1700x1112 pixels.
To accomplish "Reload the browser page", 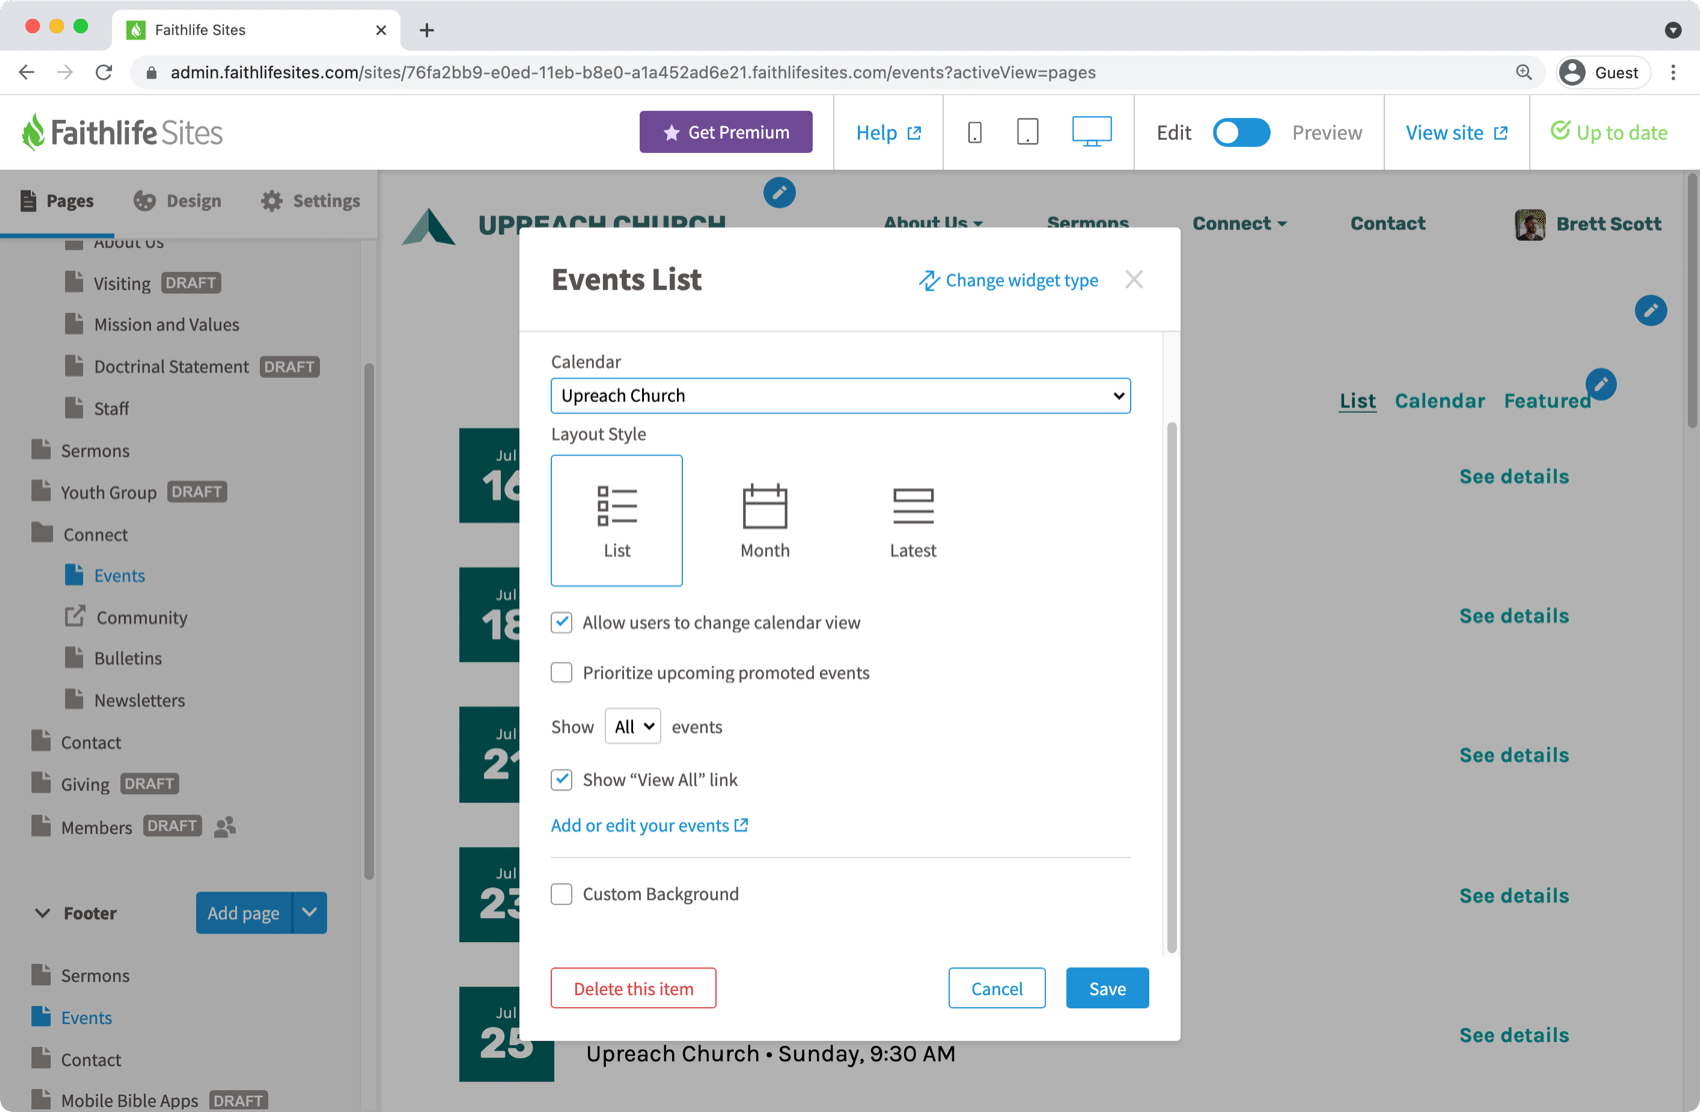I will click(104, 72).
